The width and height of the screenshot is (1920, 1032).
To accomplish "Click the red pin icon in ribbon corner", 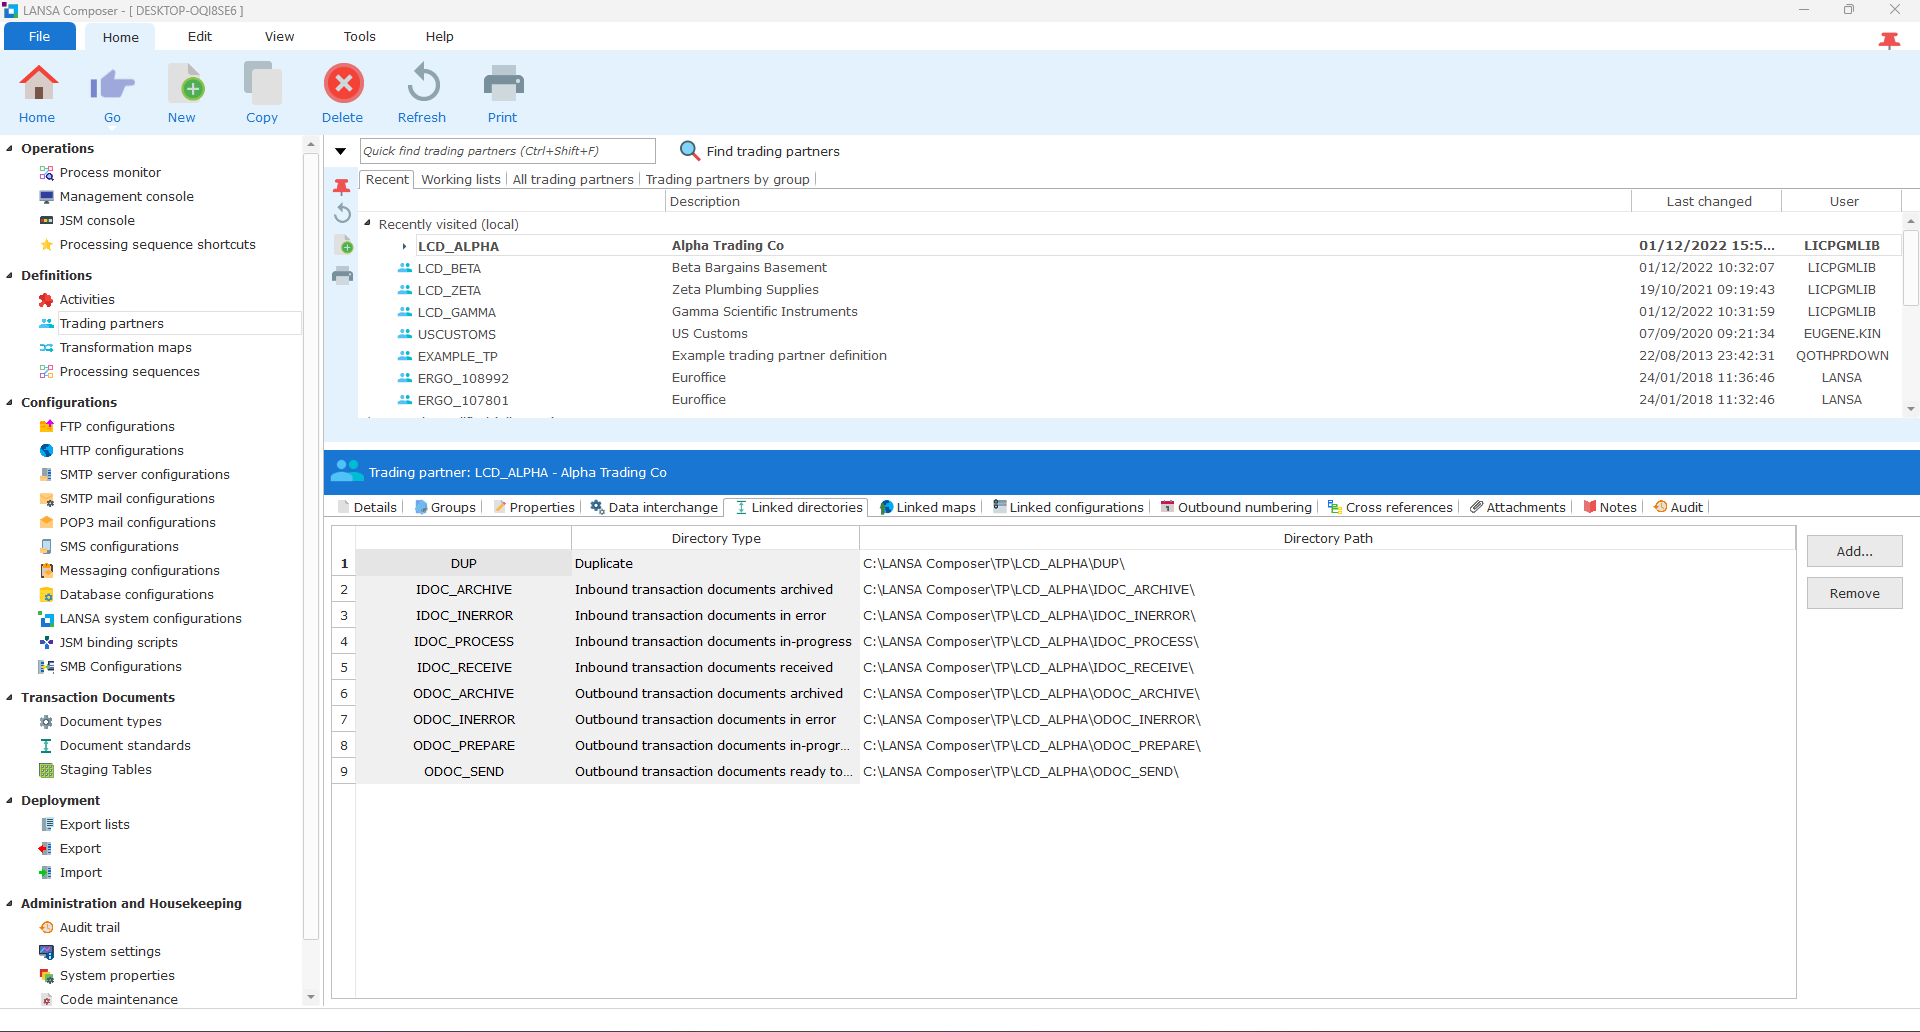I will tap(1889, 40).
